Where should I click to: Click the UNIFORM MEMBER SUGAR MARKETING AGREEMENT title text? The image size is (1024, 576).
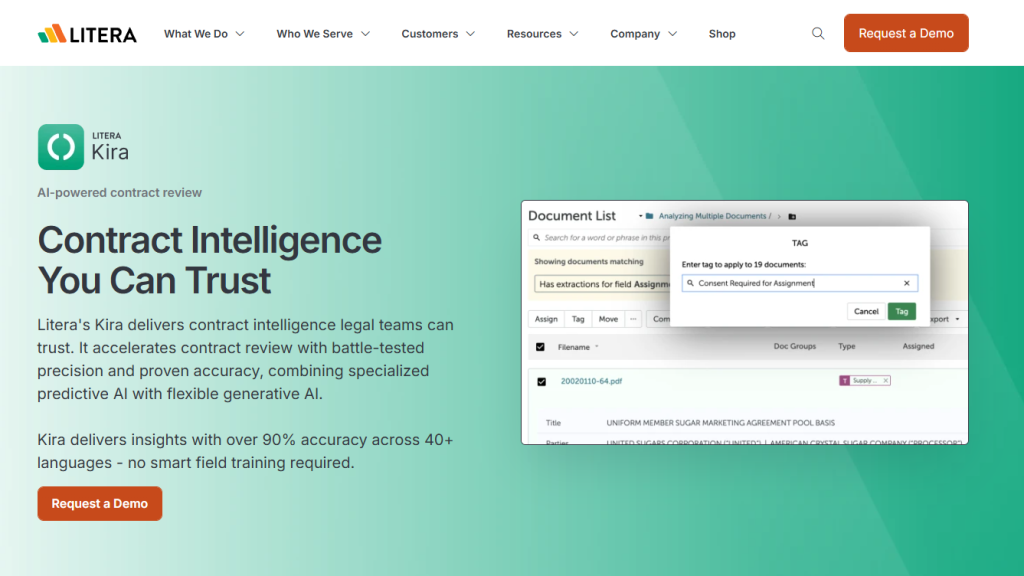point(720,423)
